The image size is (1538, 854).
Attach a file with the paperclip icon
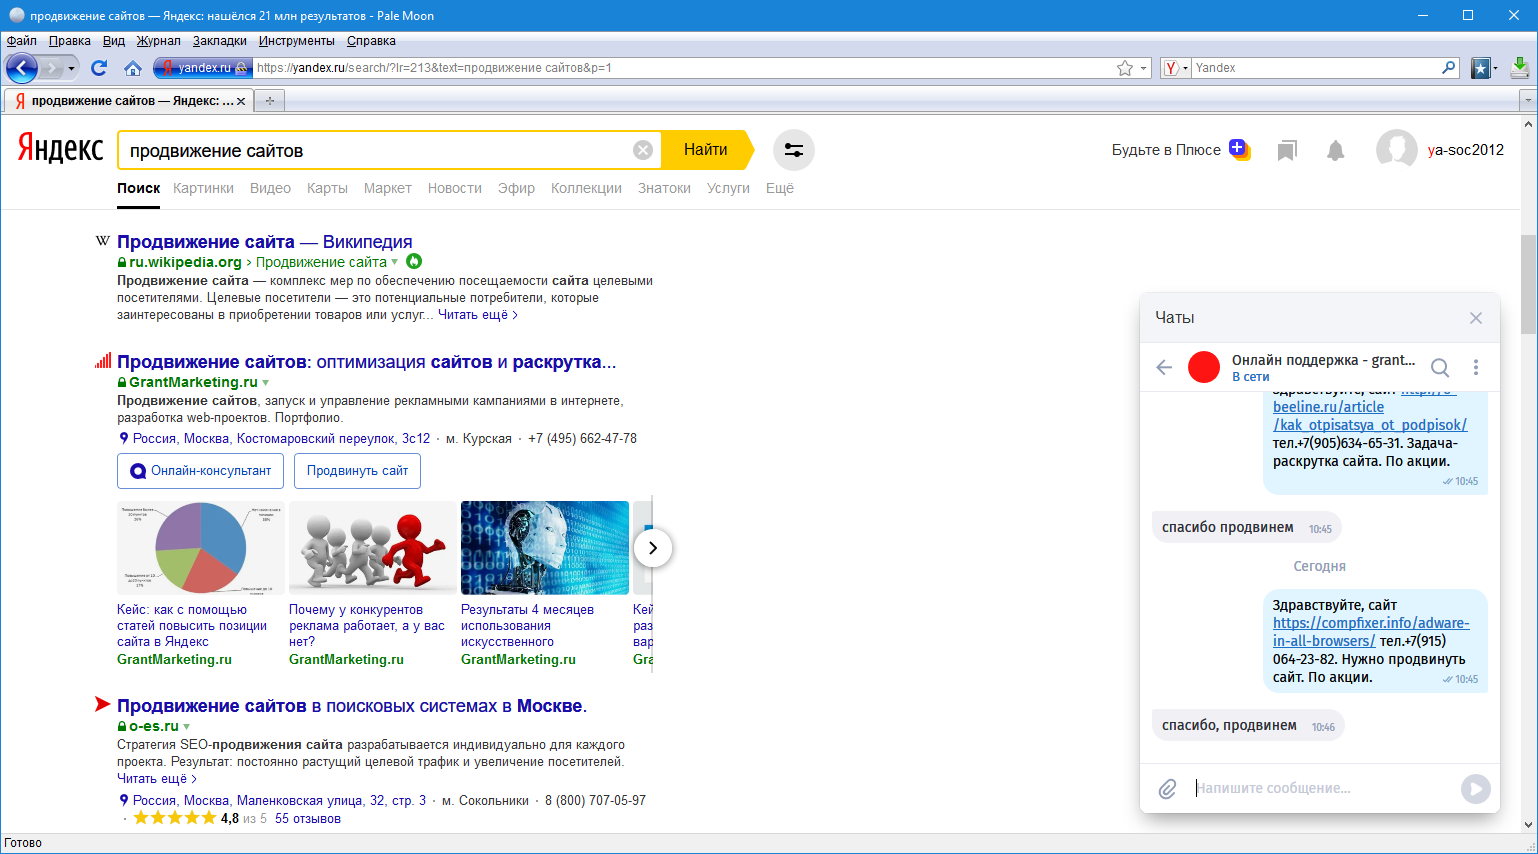click(1167, 789)
